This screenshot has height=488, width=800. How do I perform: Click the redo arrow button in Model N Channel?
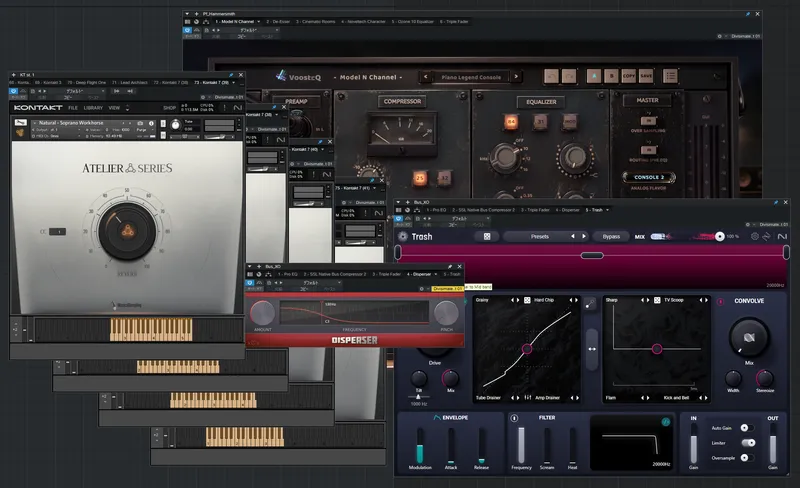click(569, 76)
